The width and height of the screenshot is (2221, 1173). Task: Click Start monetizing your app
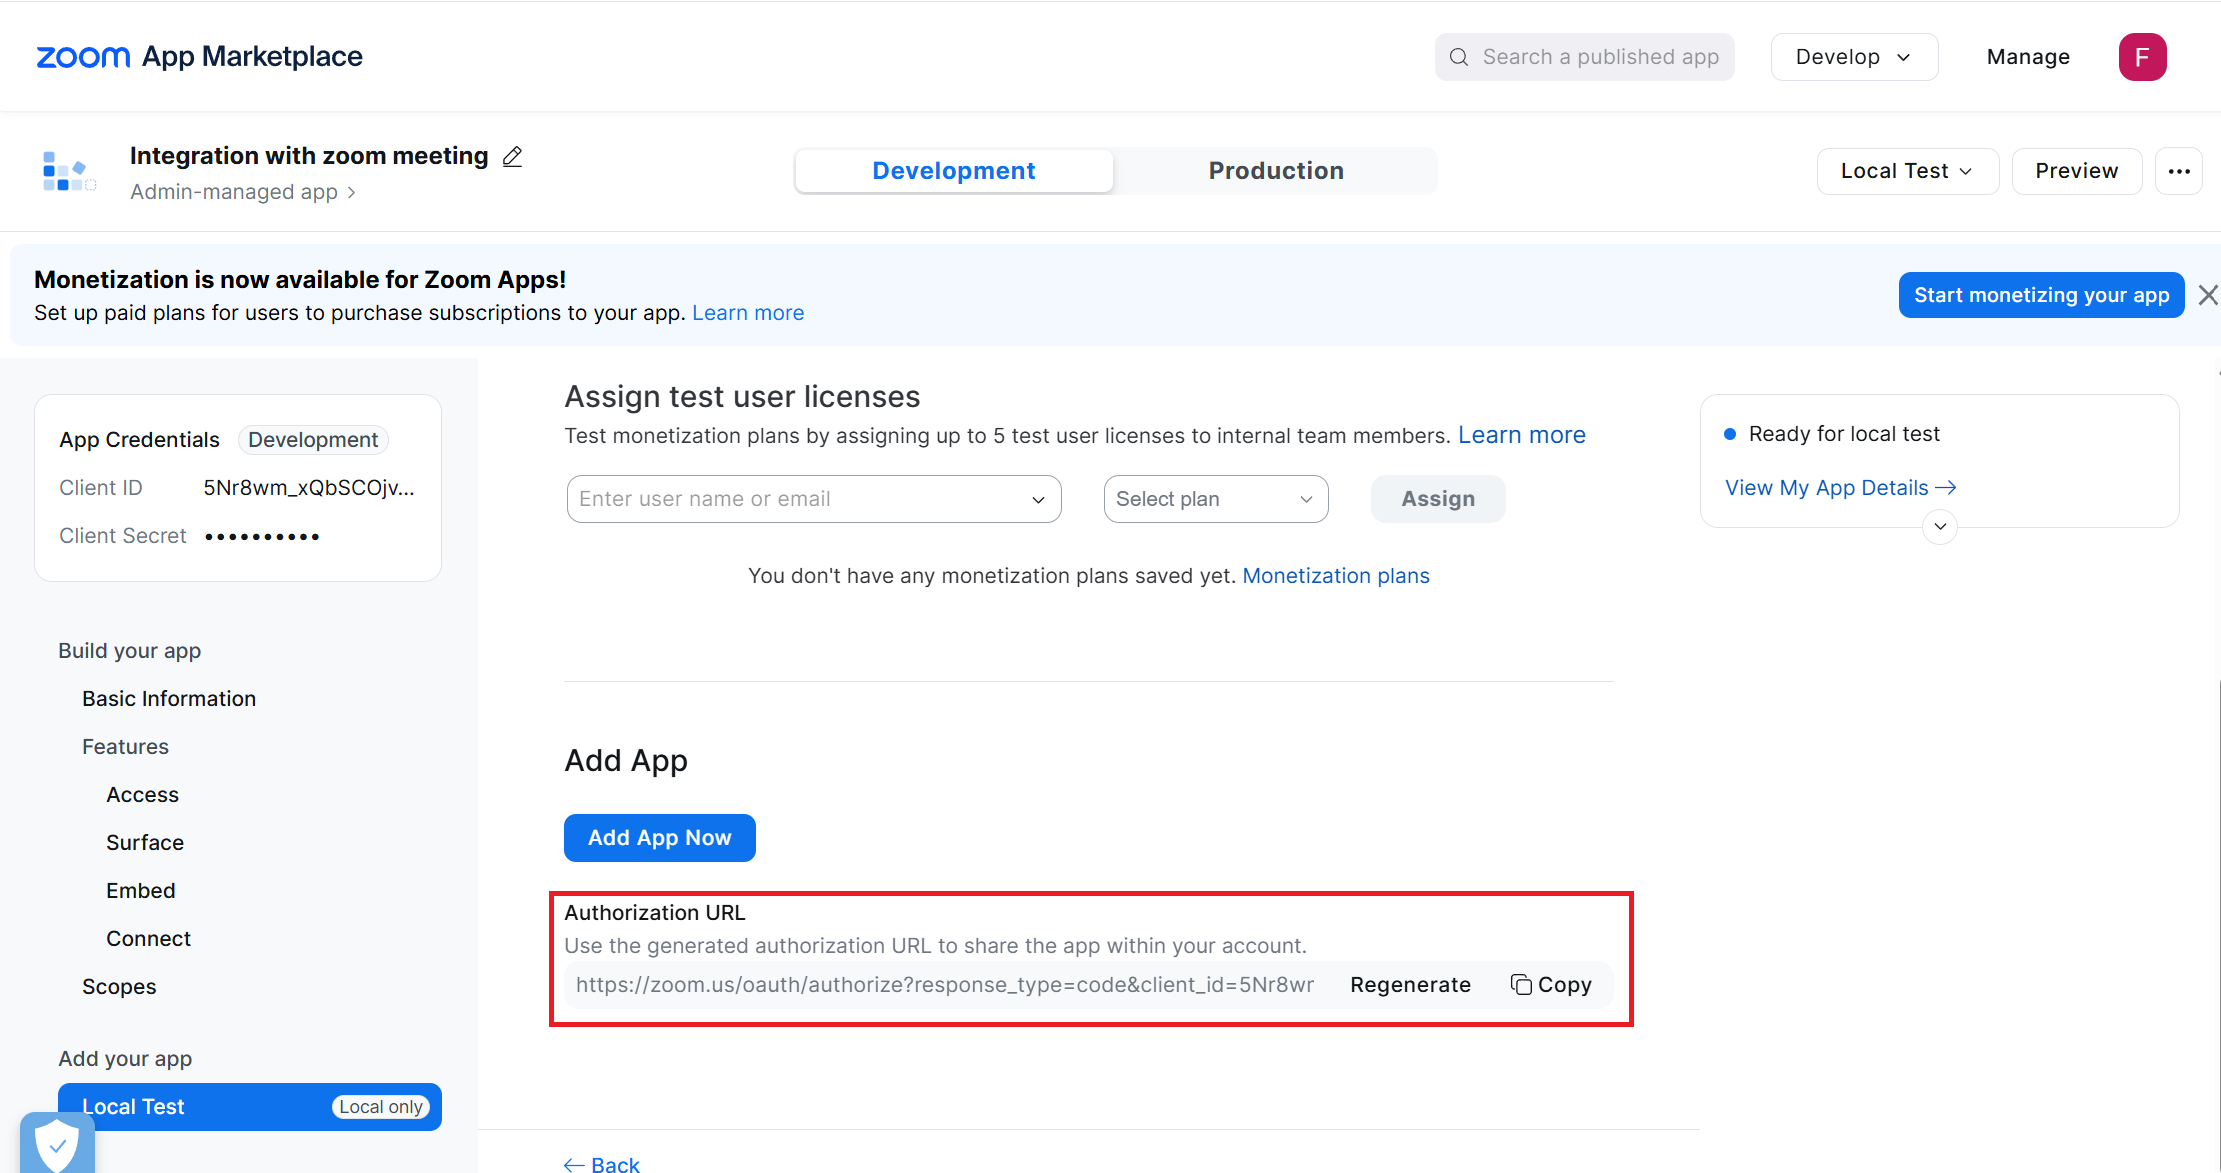(2041, 295)
